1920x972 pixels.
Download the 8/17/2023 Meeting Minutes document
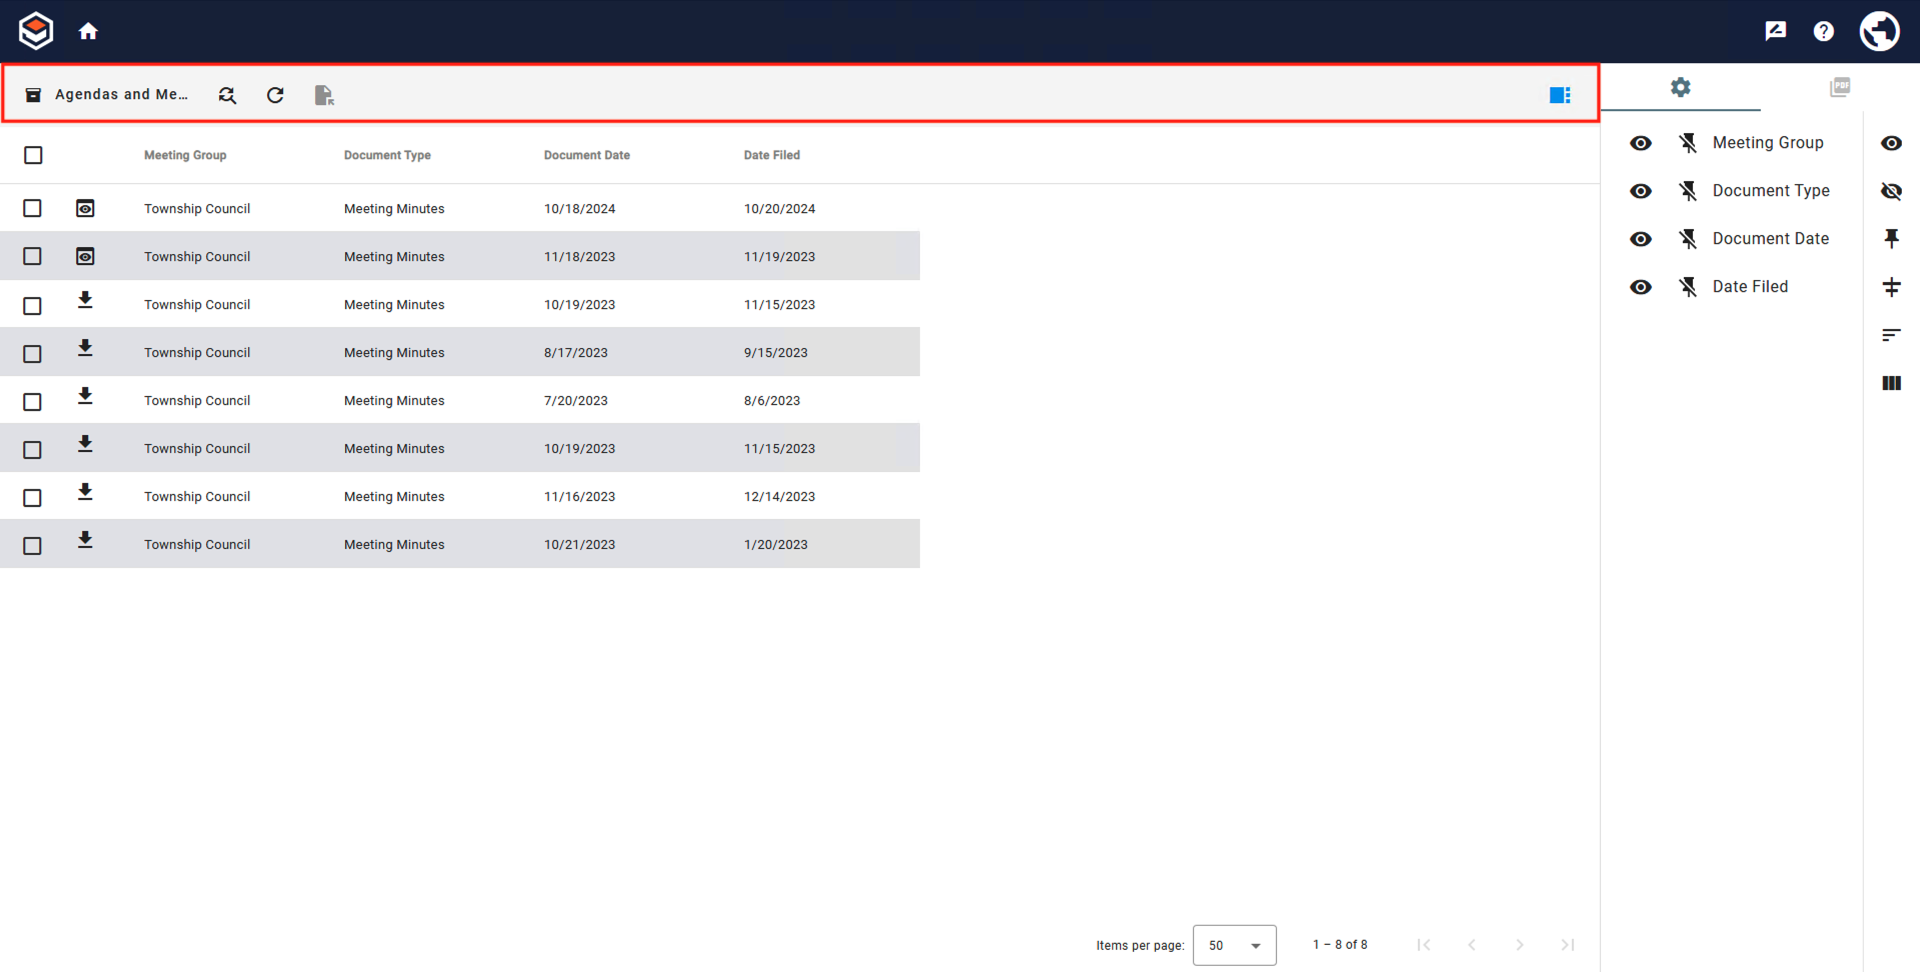pyautogui.click(x=85, y=349)
